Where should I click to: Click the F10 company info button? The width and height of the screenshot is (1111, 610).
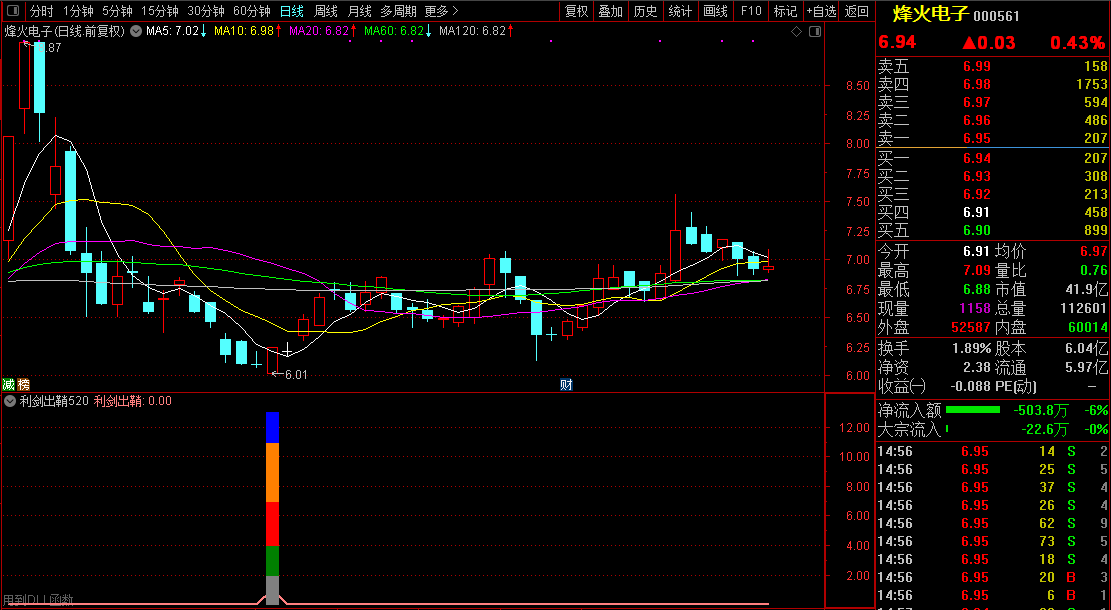tap(750, 11)
